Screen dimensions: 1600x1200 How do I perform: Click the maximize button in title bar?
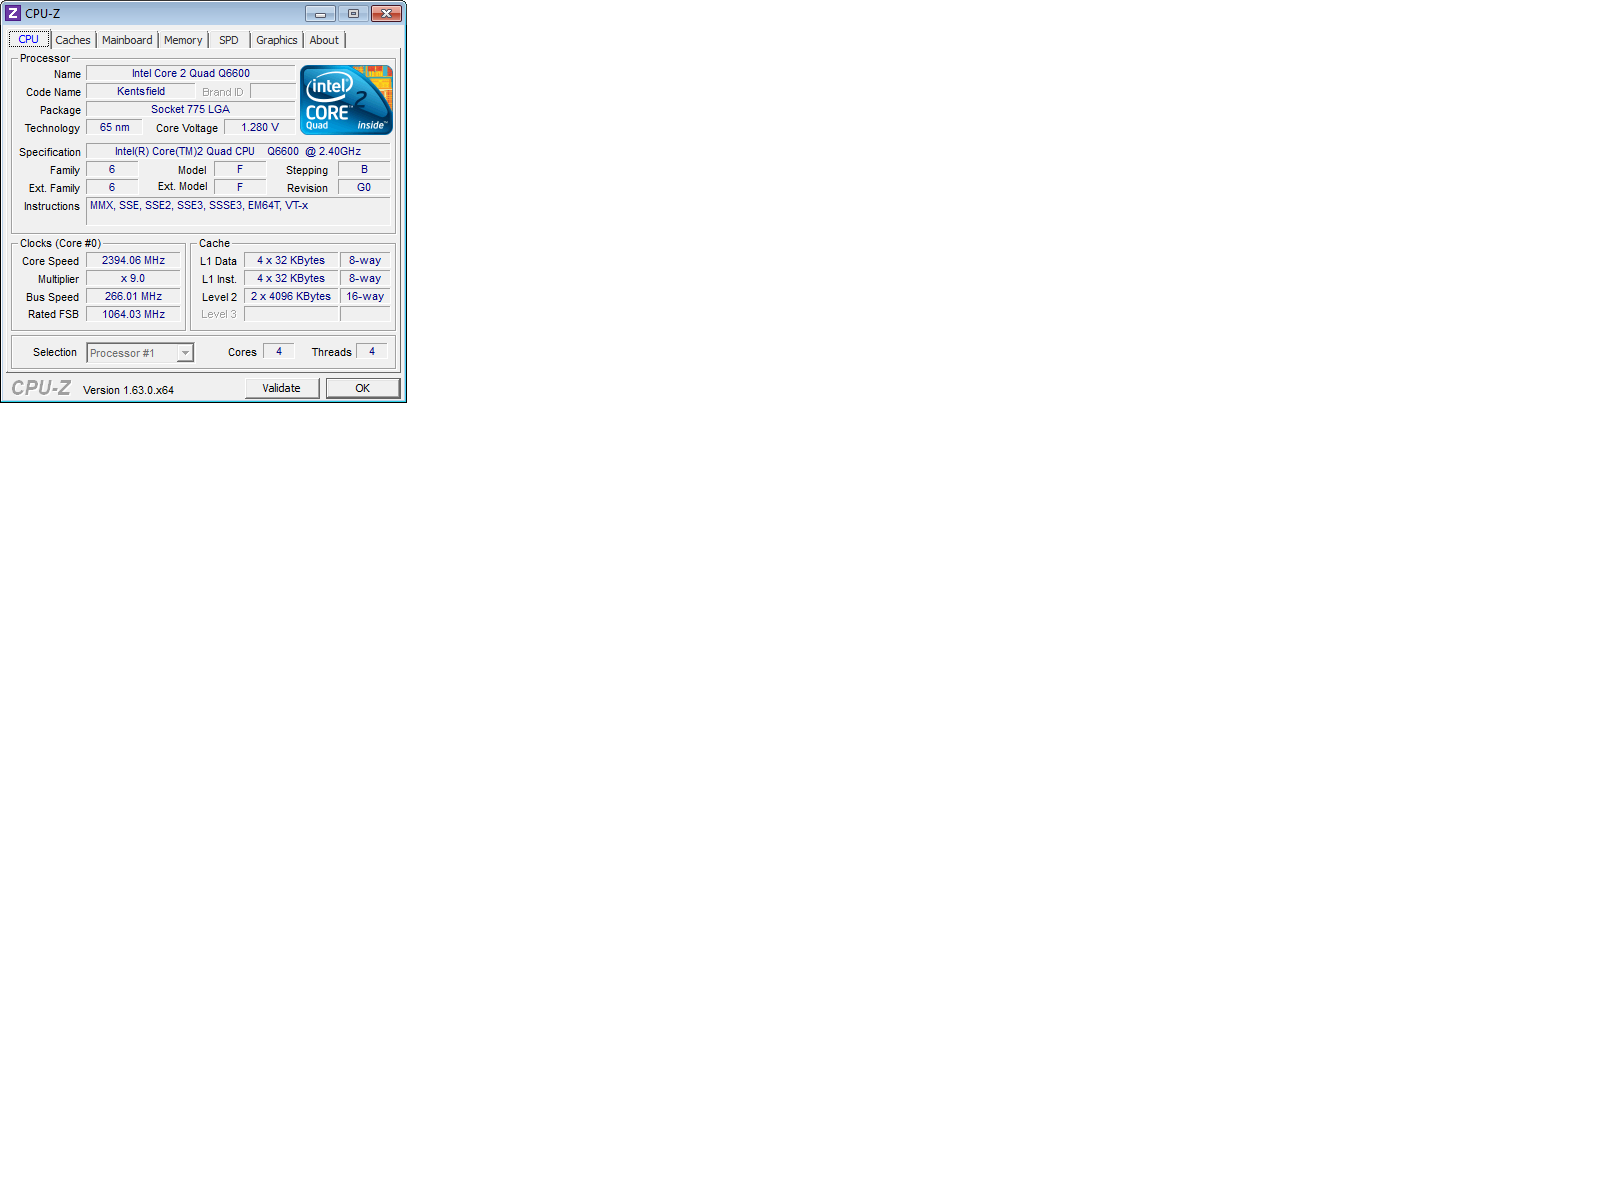pos(353,13)
